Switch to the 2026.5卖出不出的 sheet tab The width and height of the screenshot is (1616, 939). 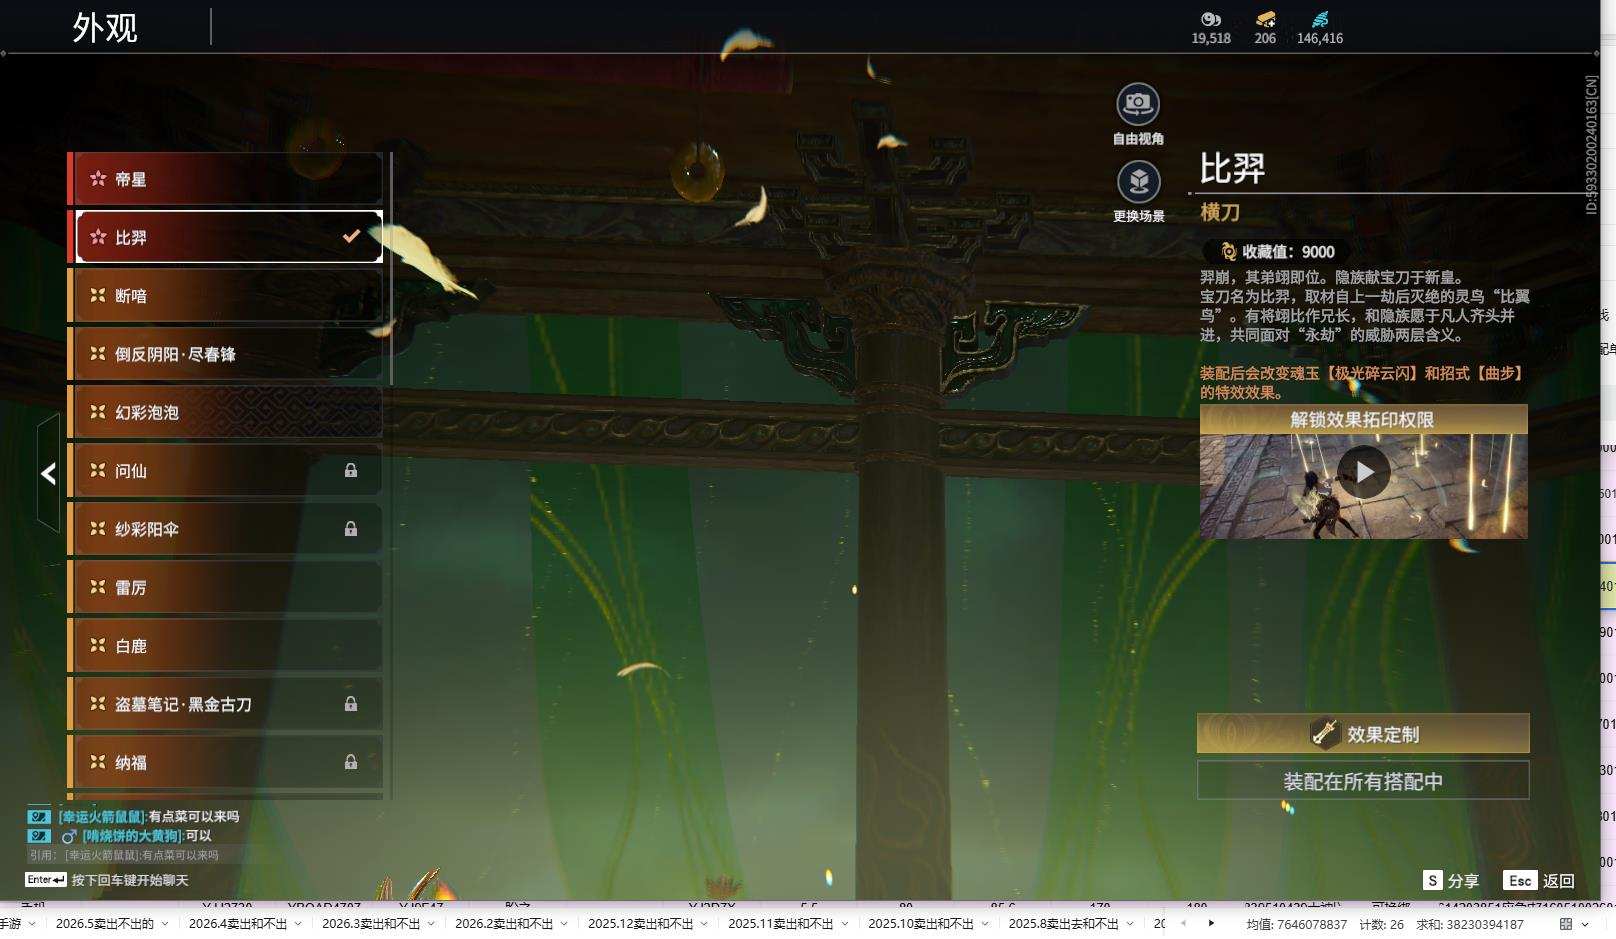[x=105, y=924]
